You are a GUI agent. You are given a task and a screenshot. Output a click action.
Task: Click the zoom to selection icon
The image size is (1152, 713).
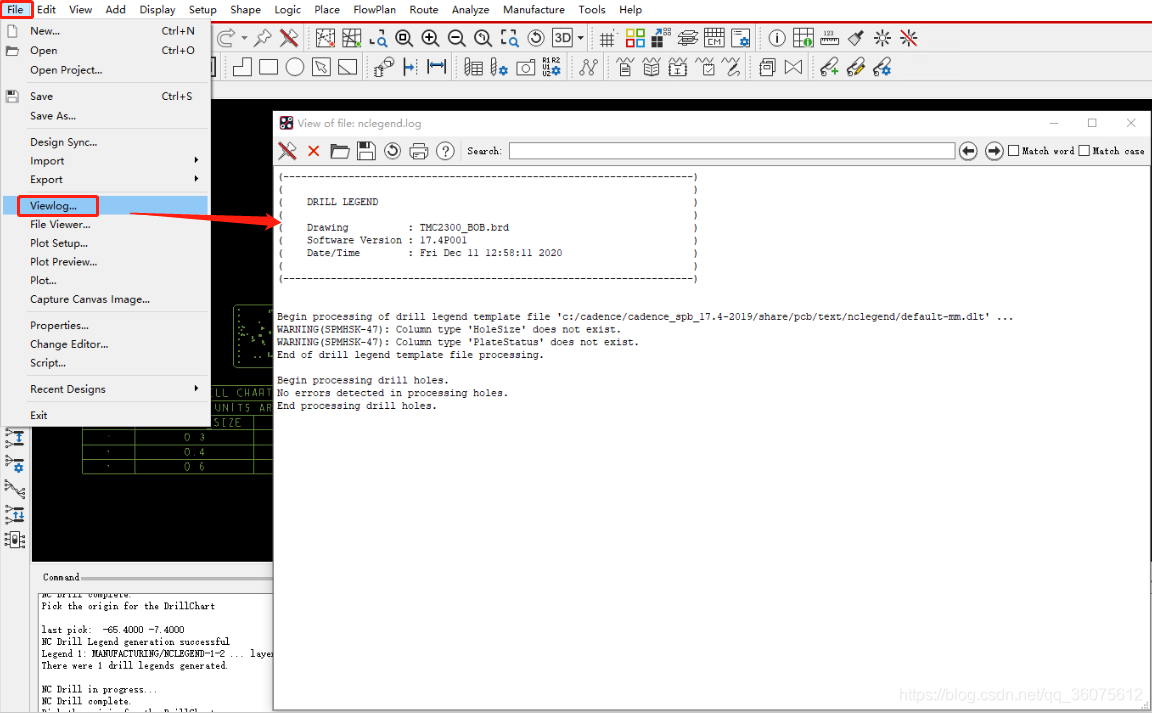[509, 38]
